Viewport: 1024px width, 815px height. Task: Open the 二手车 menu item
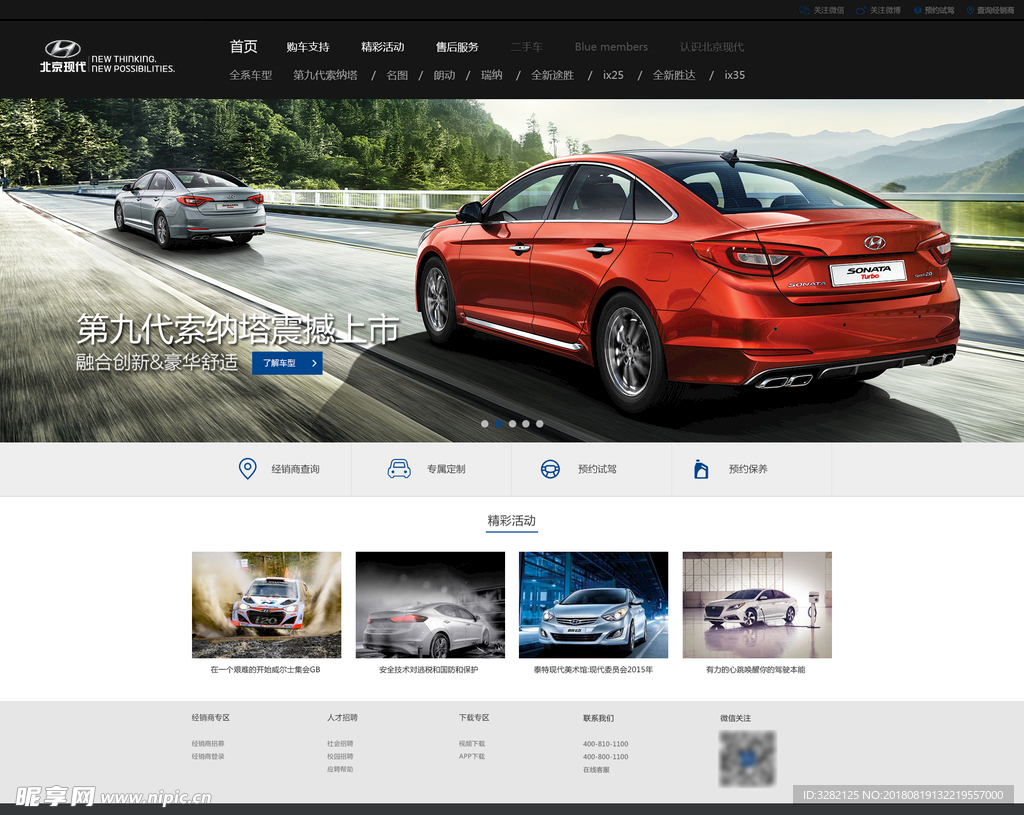(526, 47)
